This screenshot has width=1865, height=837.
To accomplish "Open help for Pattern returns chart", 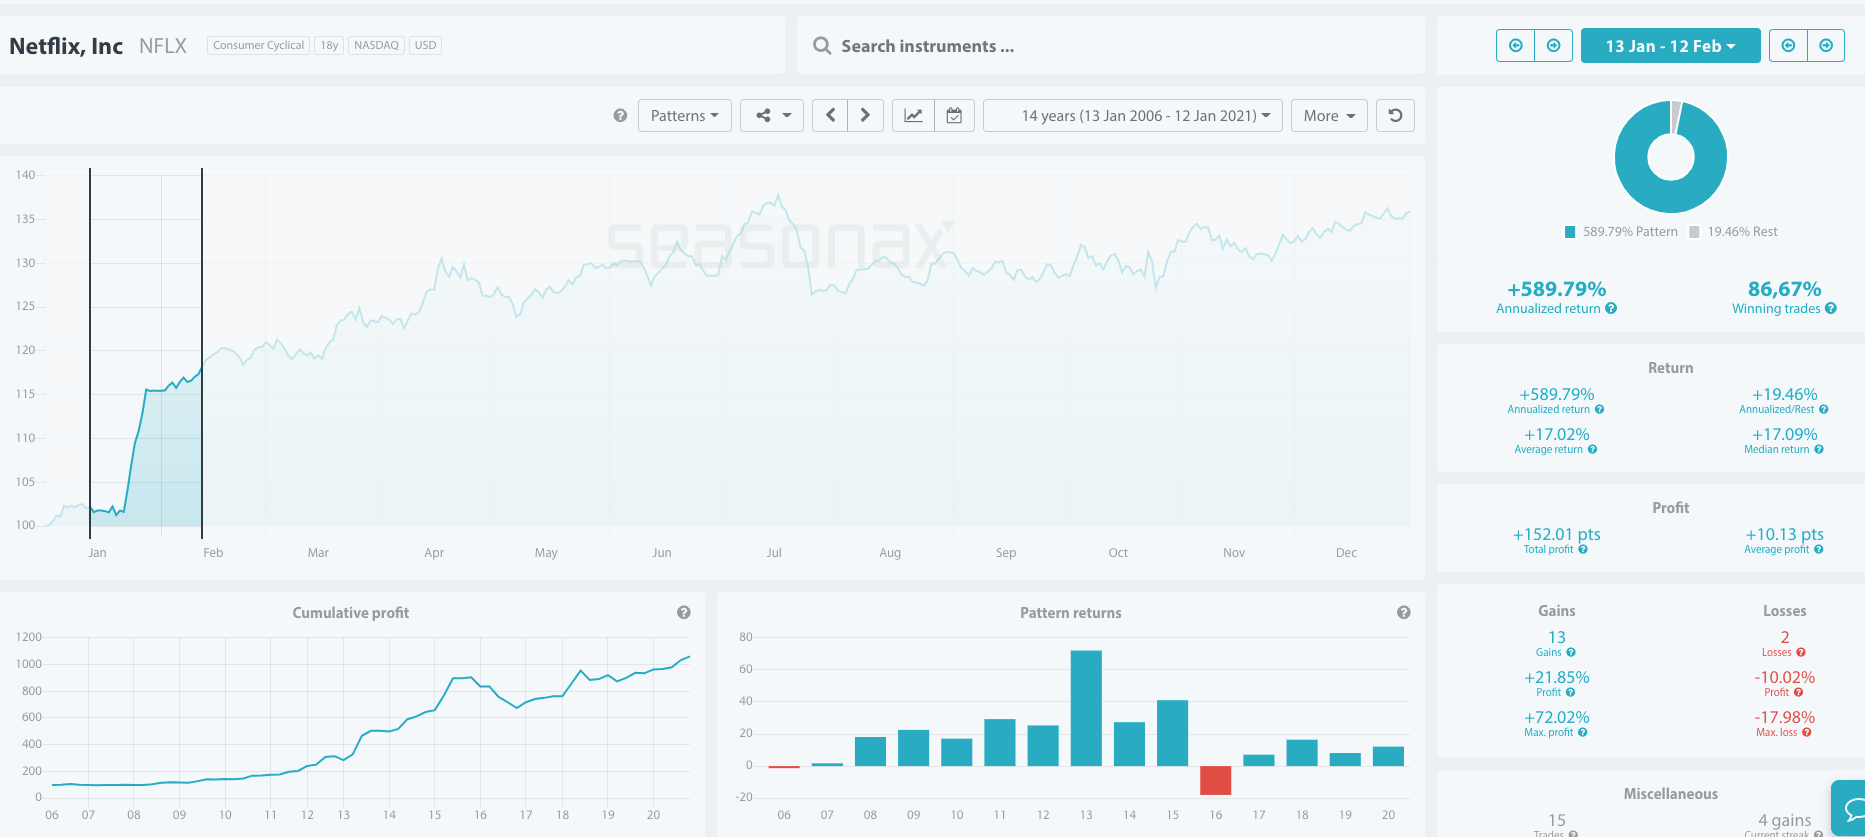I will tap(1404, 612).
